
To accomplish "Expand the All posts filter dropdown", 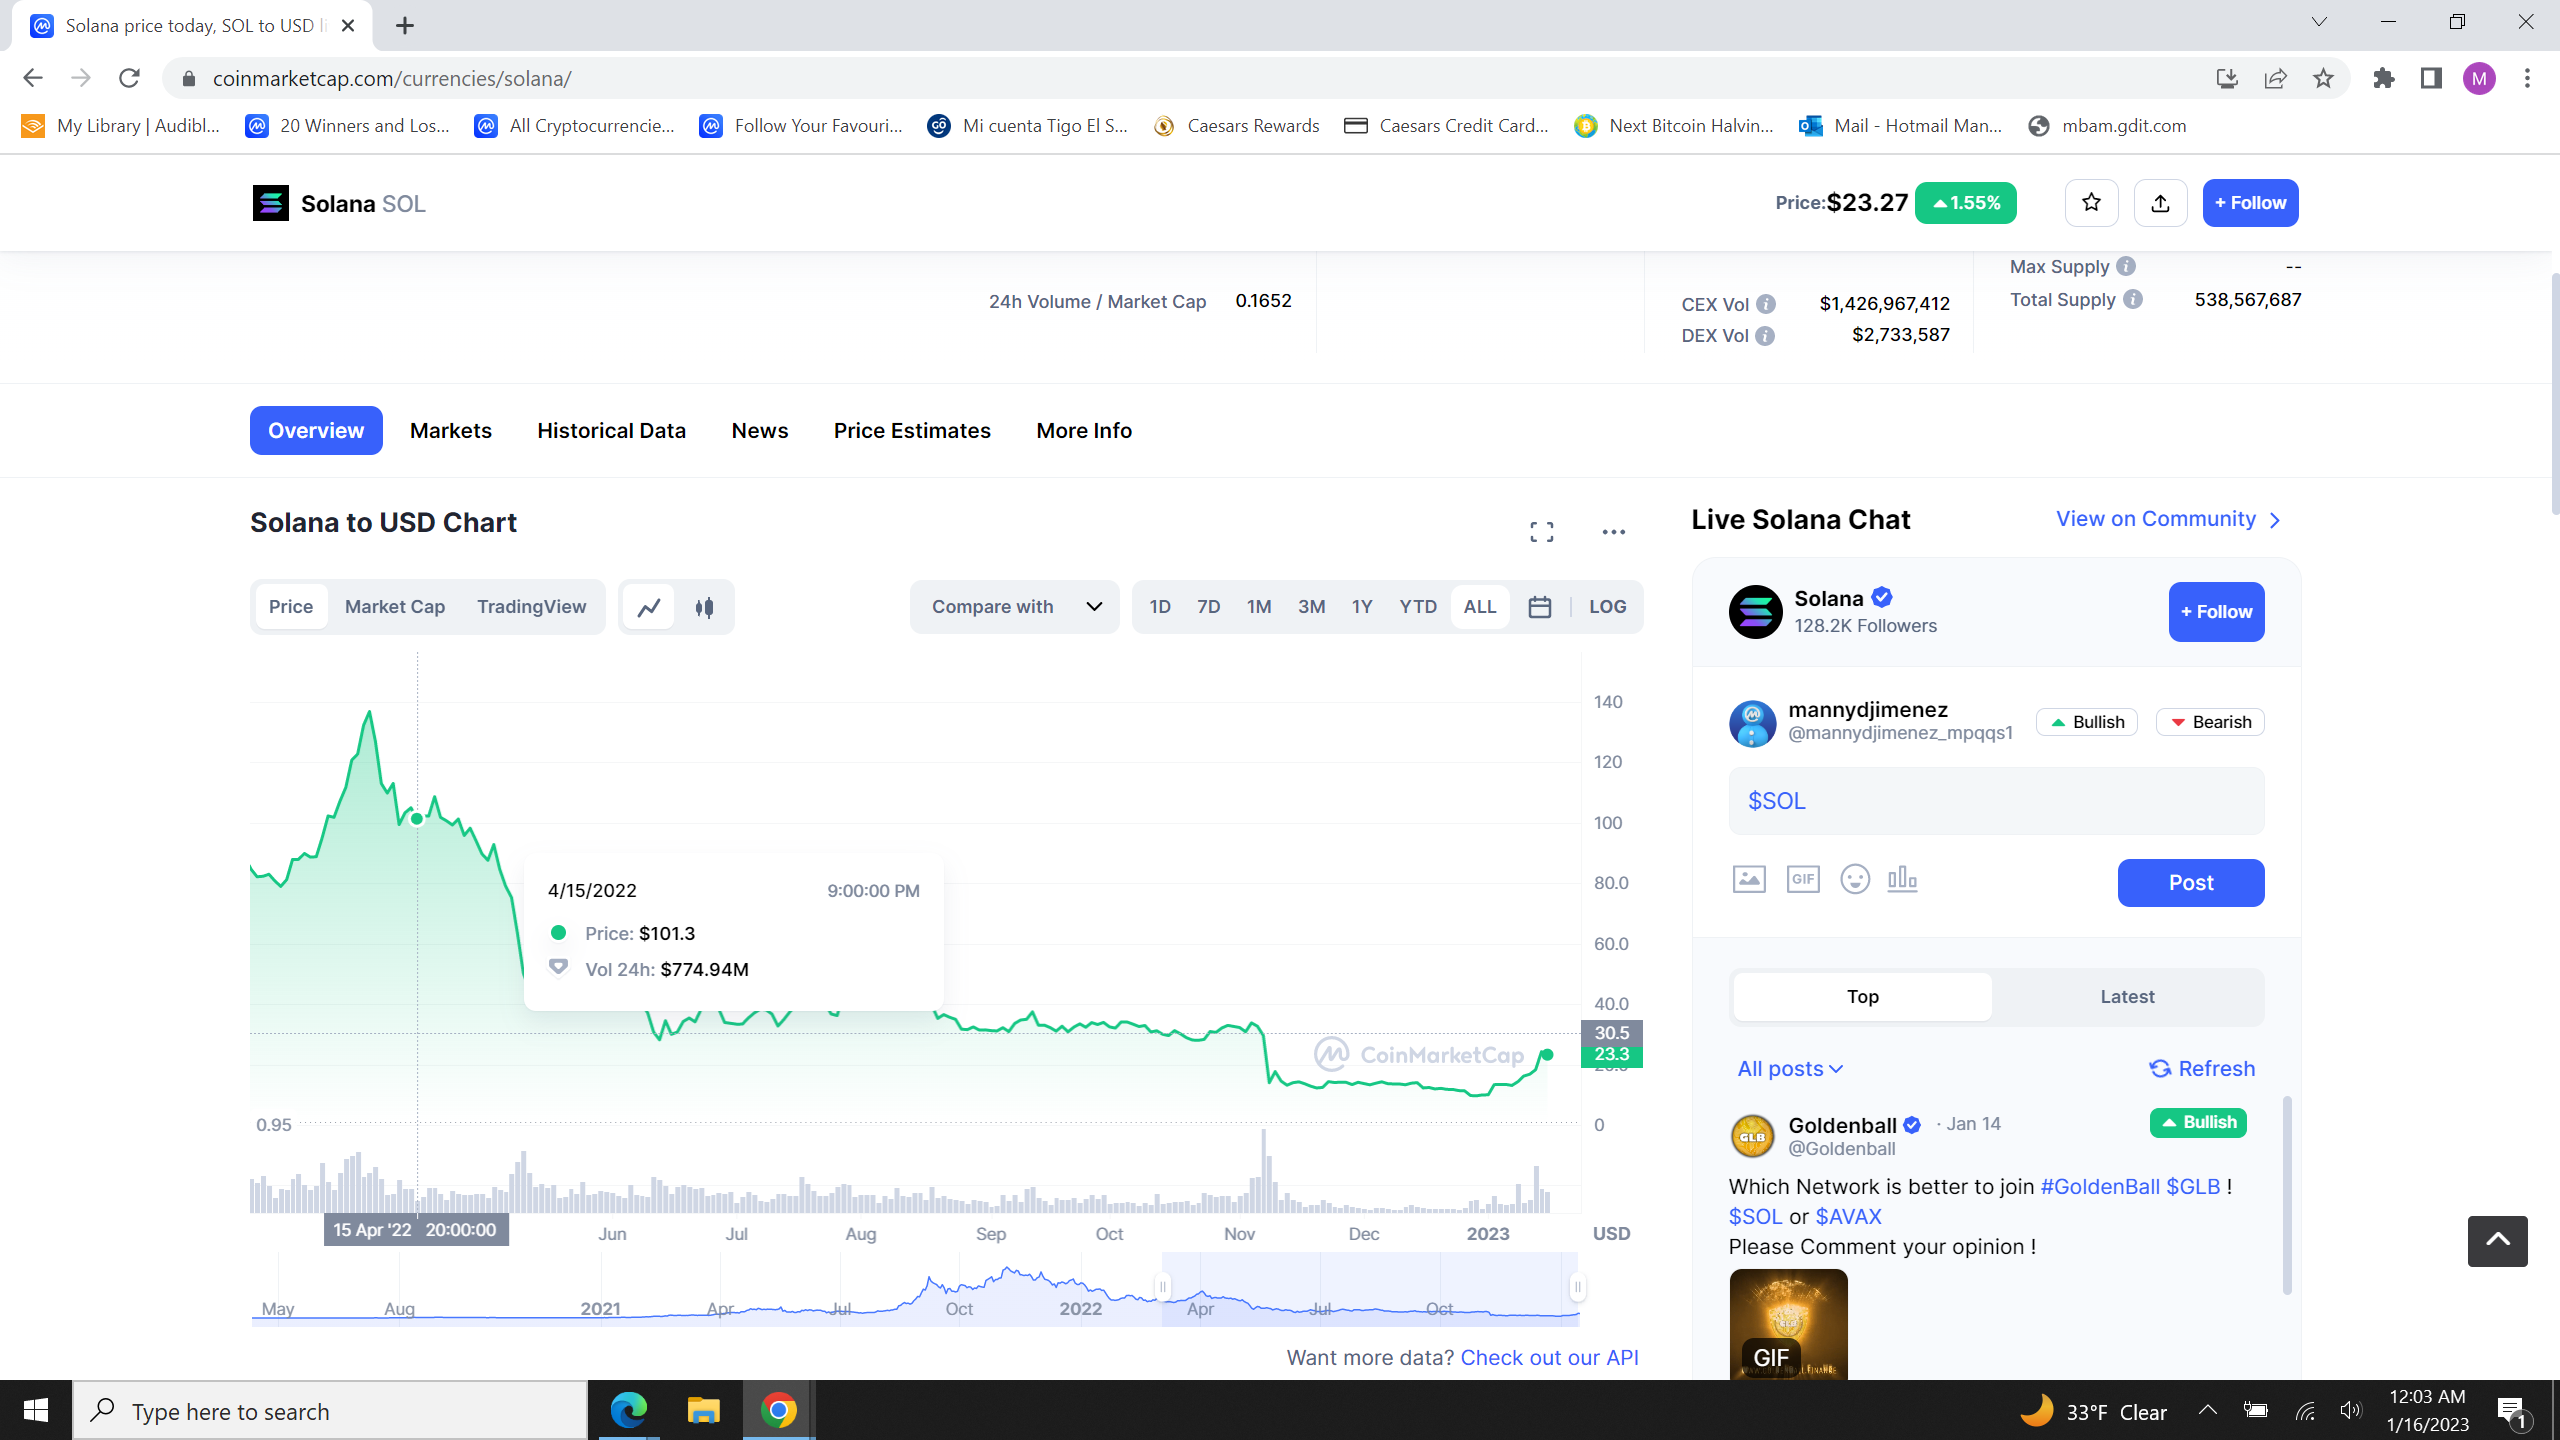I will point(1790,1069).
